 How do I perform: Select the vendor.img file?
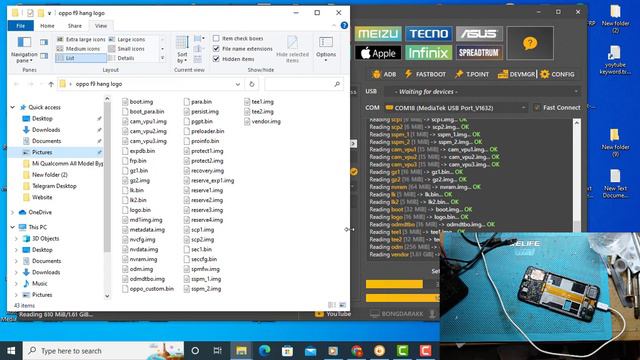[x=262, y=121]
